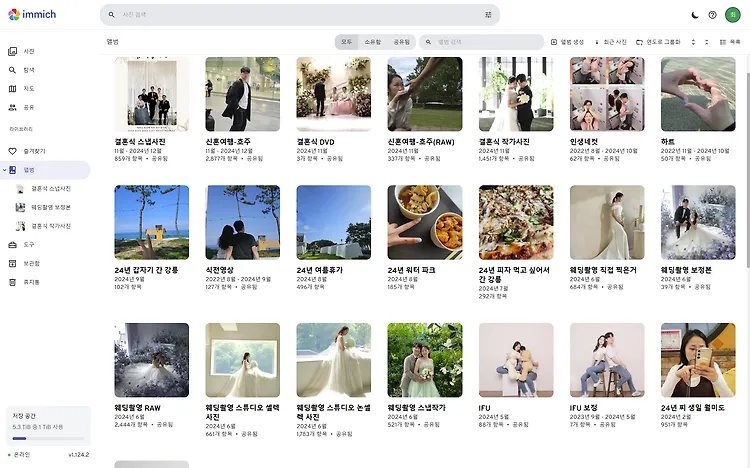Open 도구 (Utilities) in the sidebar
750x468 pixels.
29,244
